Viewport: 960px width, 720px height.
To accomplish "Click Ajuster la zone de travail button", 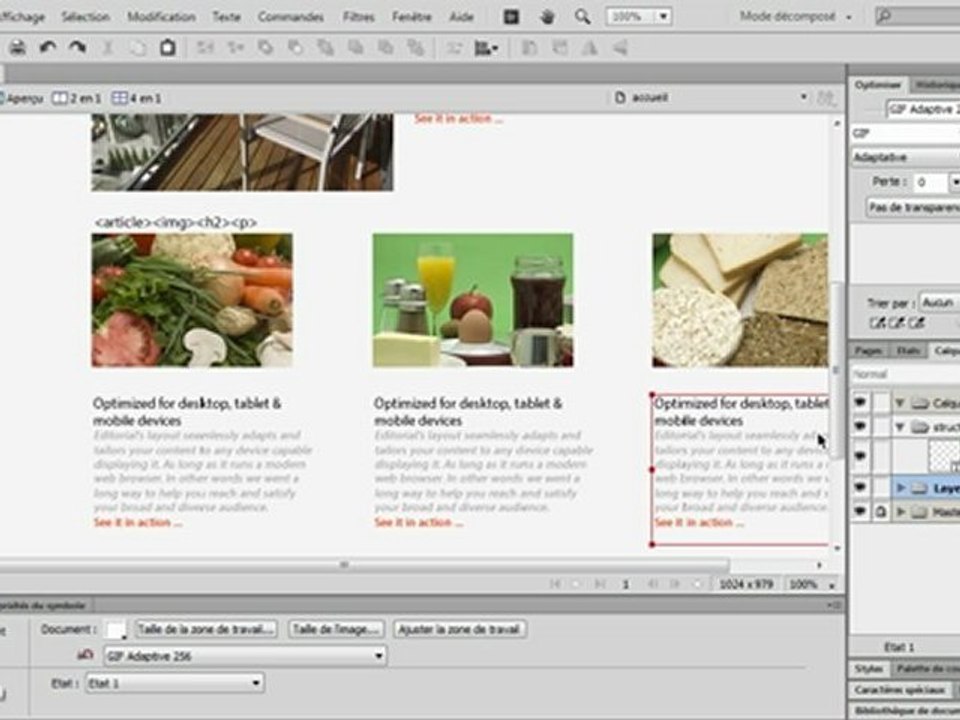I will click(x=459, y=629).
